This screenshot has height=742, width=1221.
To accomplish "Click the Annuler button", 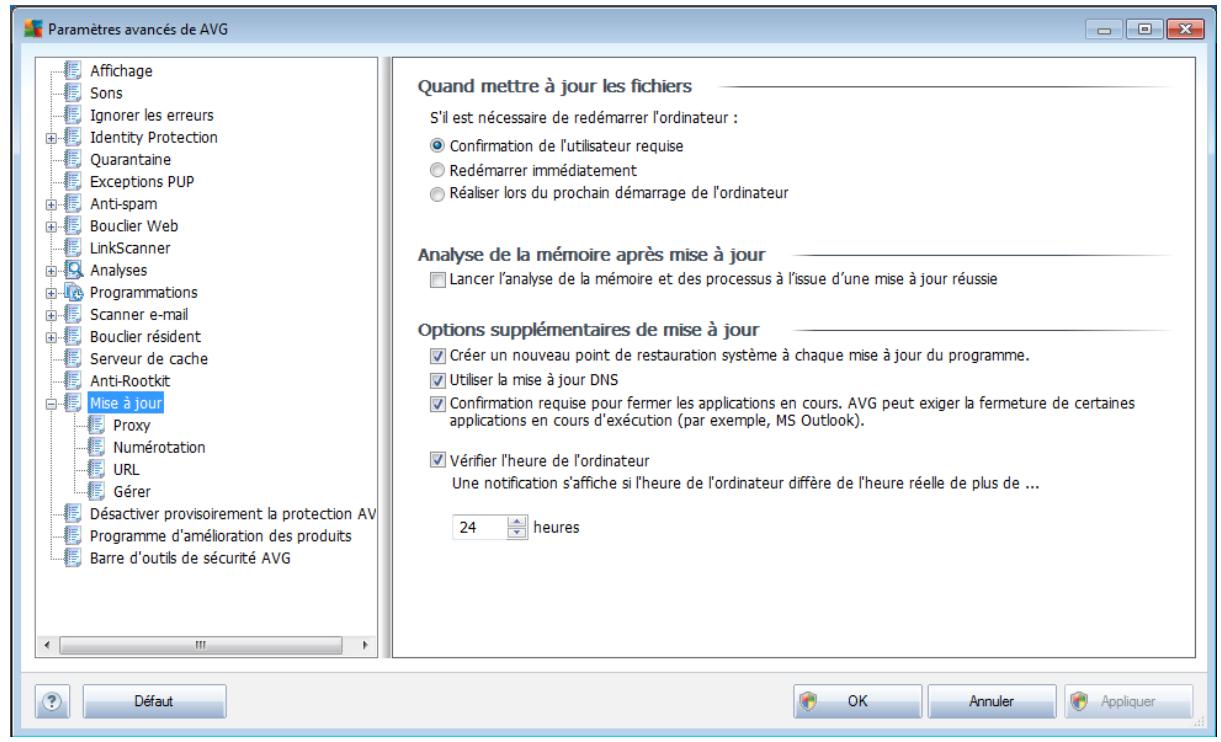I will pyautogui.click(x=990, y=703).
